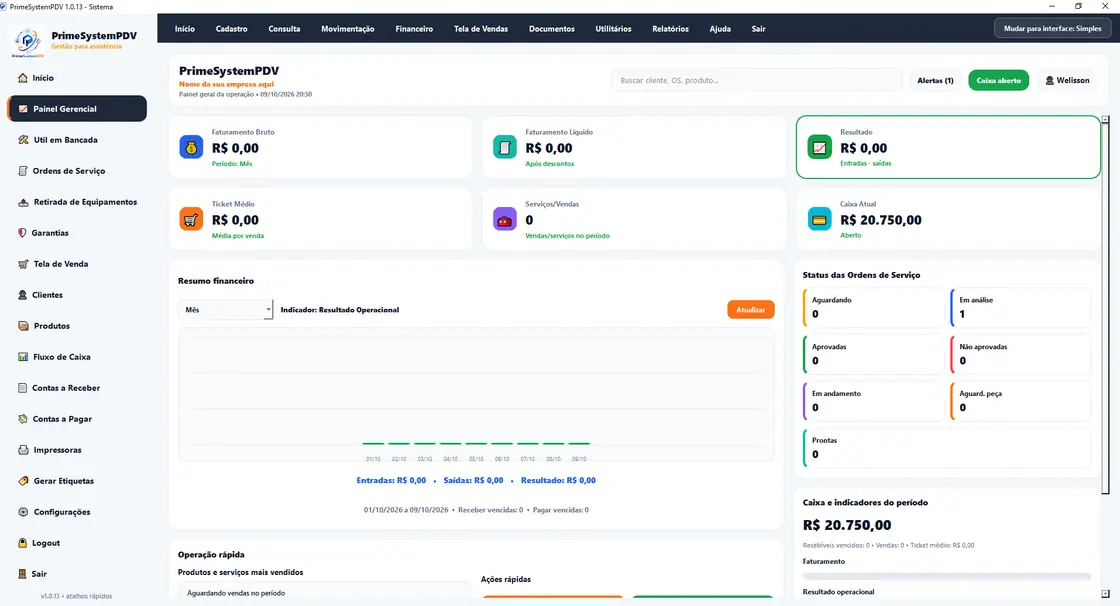Open the Fluxo de Caixa chart icon
The width and height of the screenshot is (1120, 606).
tap(23, 357)
